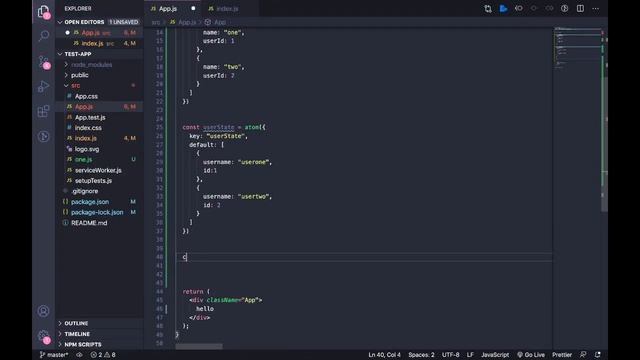The image size is (640, 360).
Task: Open the More Actions ellipsis menu
Action: (x=596, y=9)
